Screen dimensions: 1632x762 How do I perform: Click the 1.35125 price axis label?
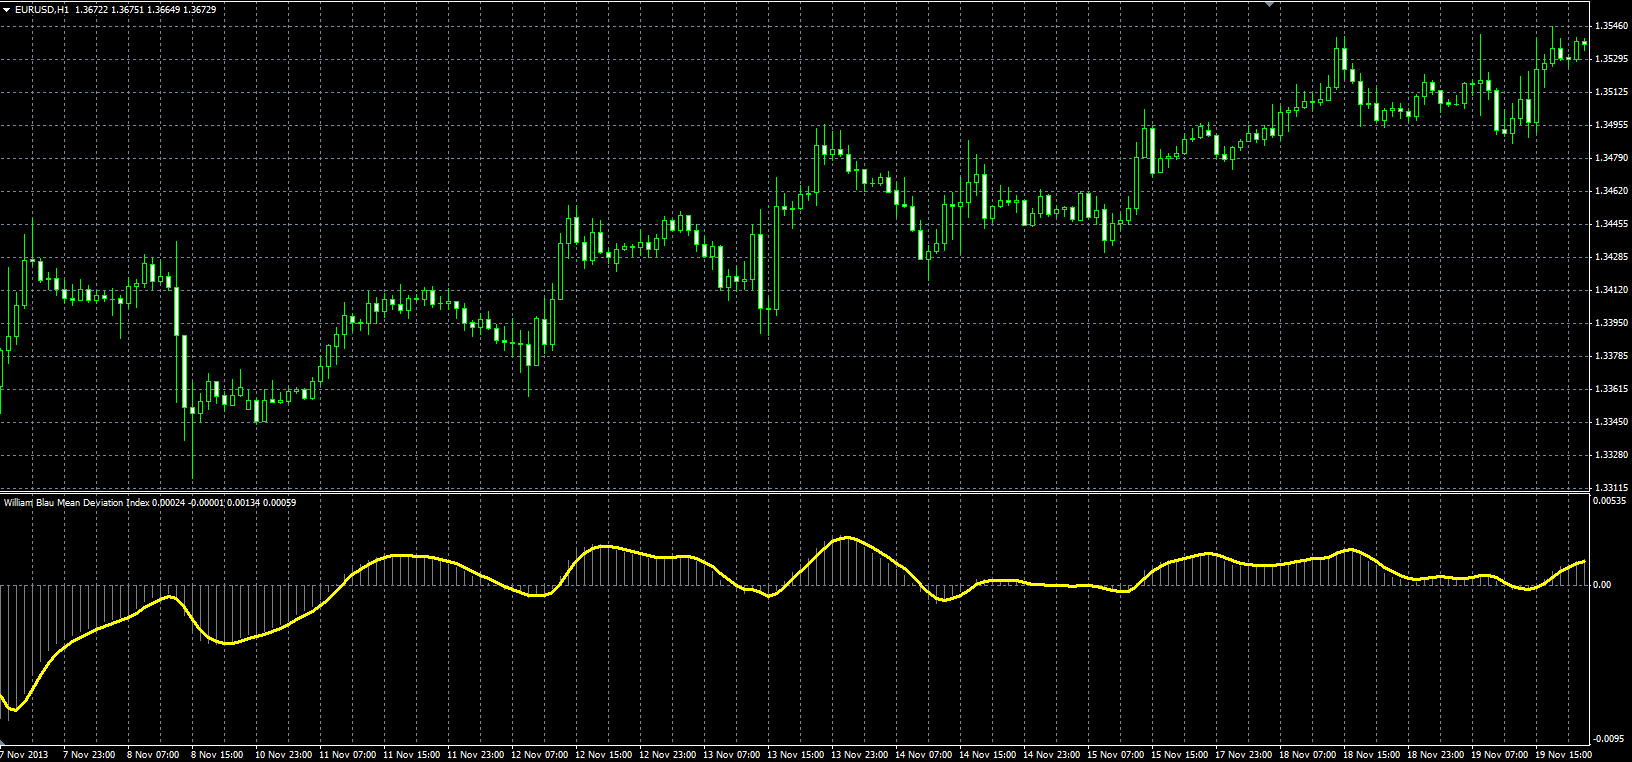[1610, 92]
